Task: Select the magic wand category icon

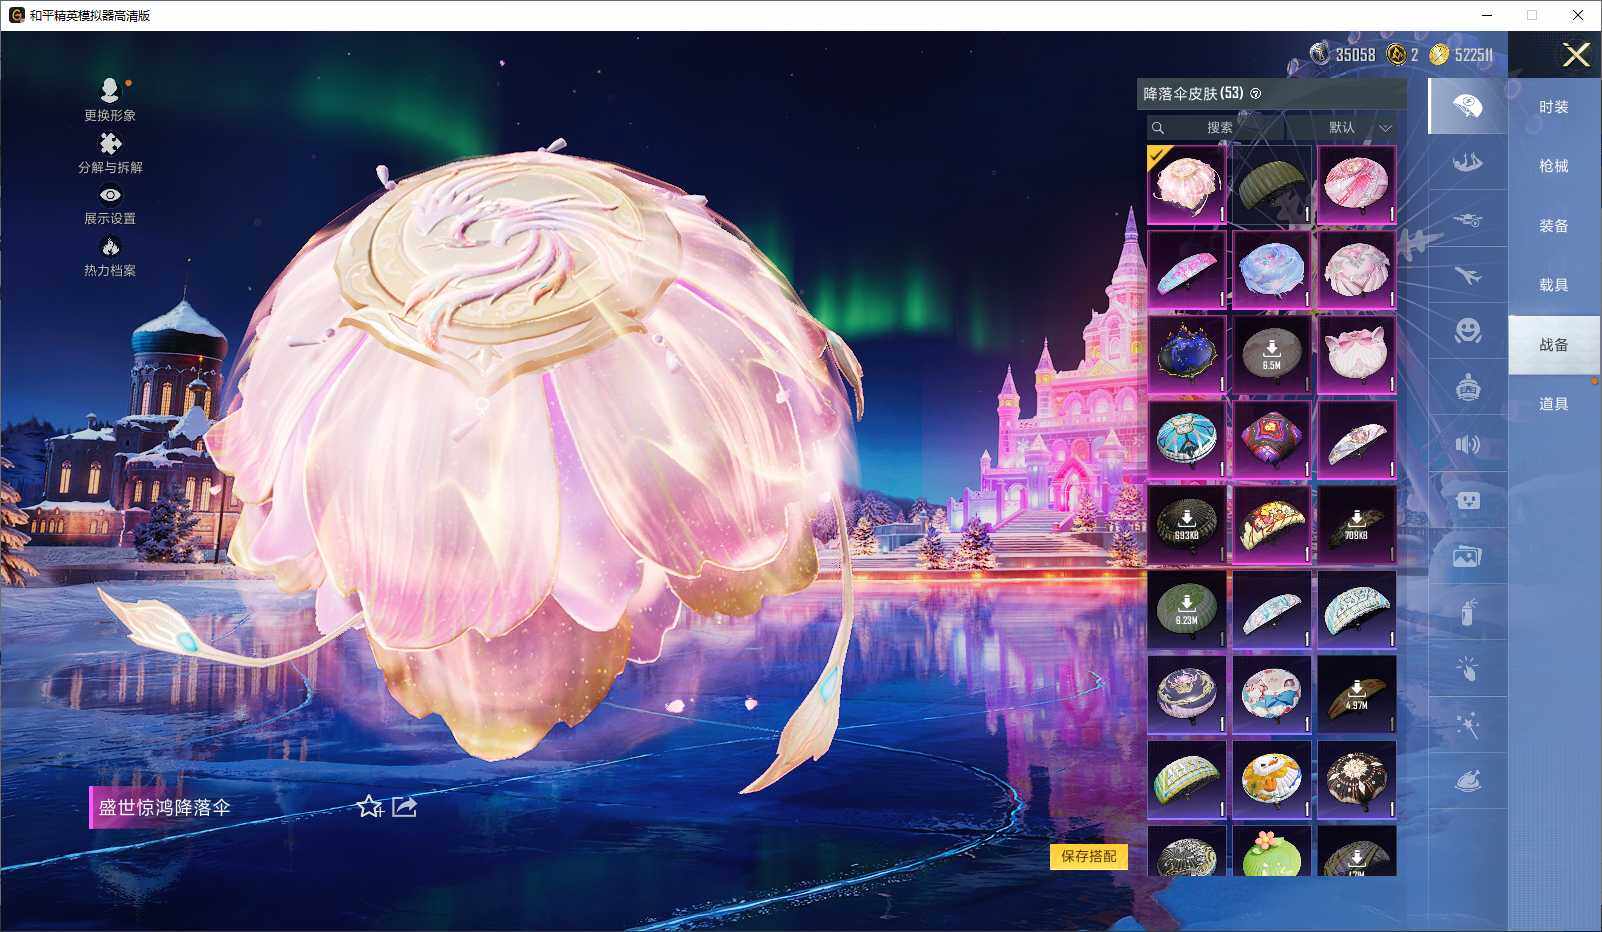Action: (1467, 725)
